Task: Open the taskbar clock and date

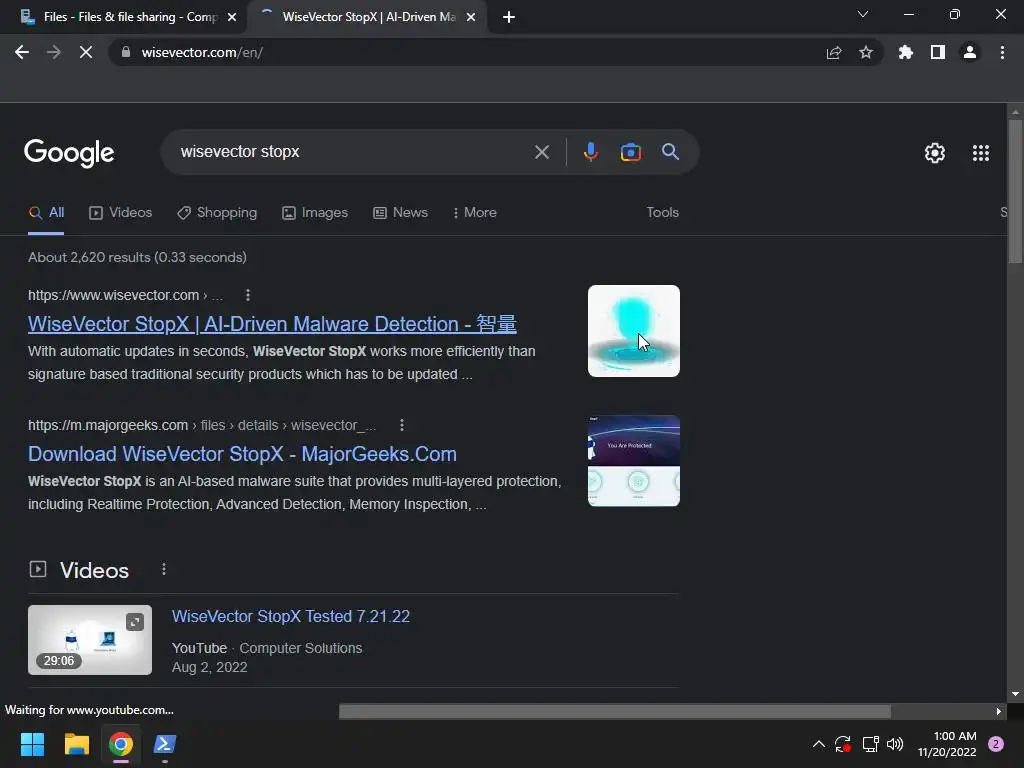Action: pos(947,744)
